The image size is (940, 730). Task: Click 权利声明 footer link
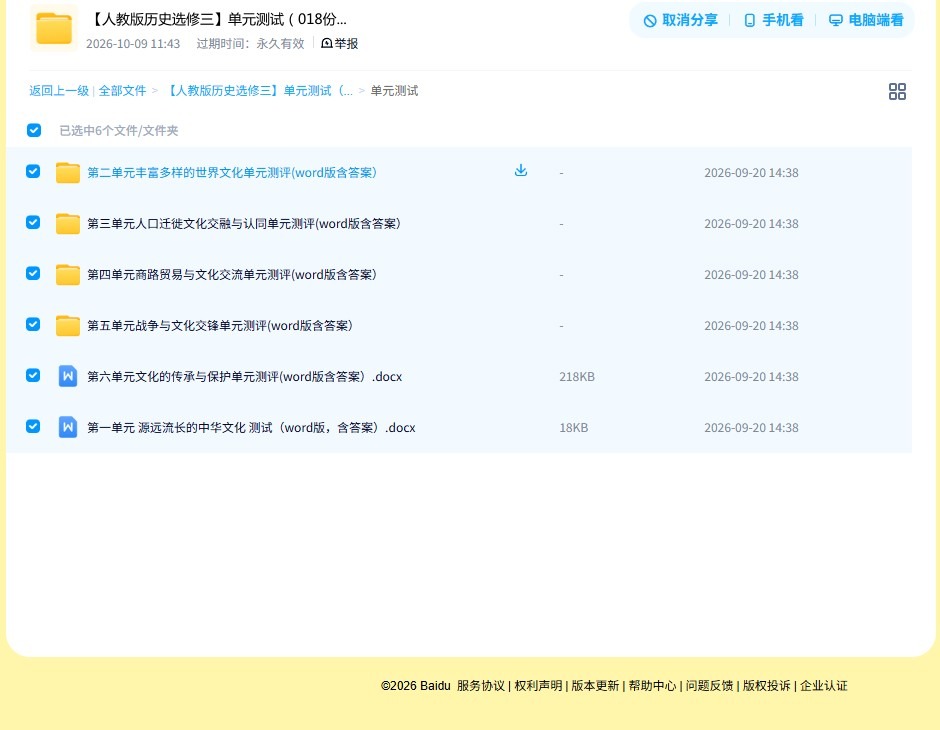(538, 686)
